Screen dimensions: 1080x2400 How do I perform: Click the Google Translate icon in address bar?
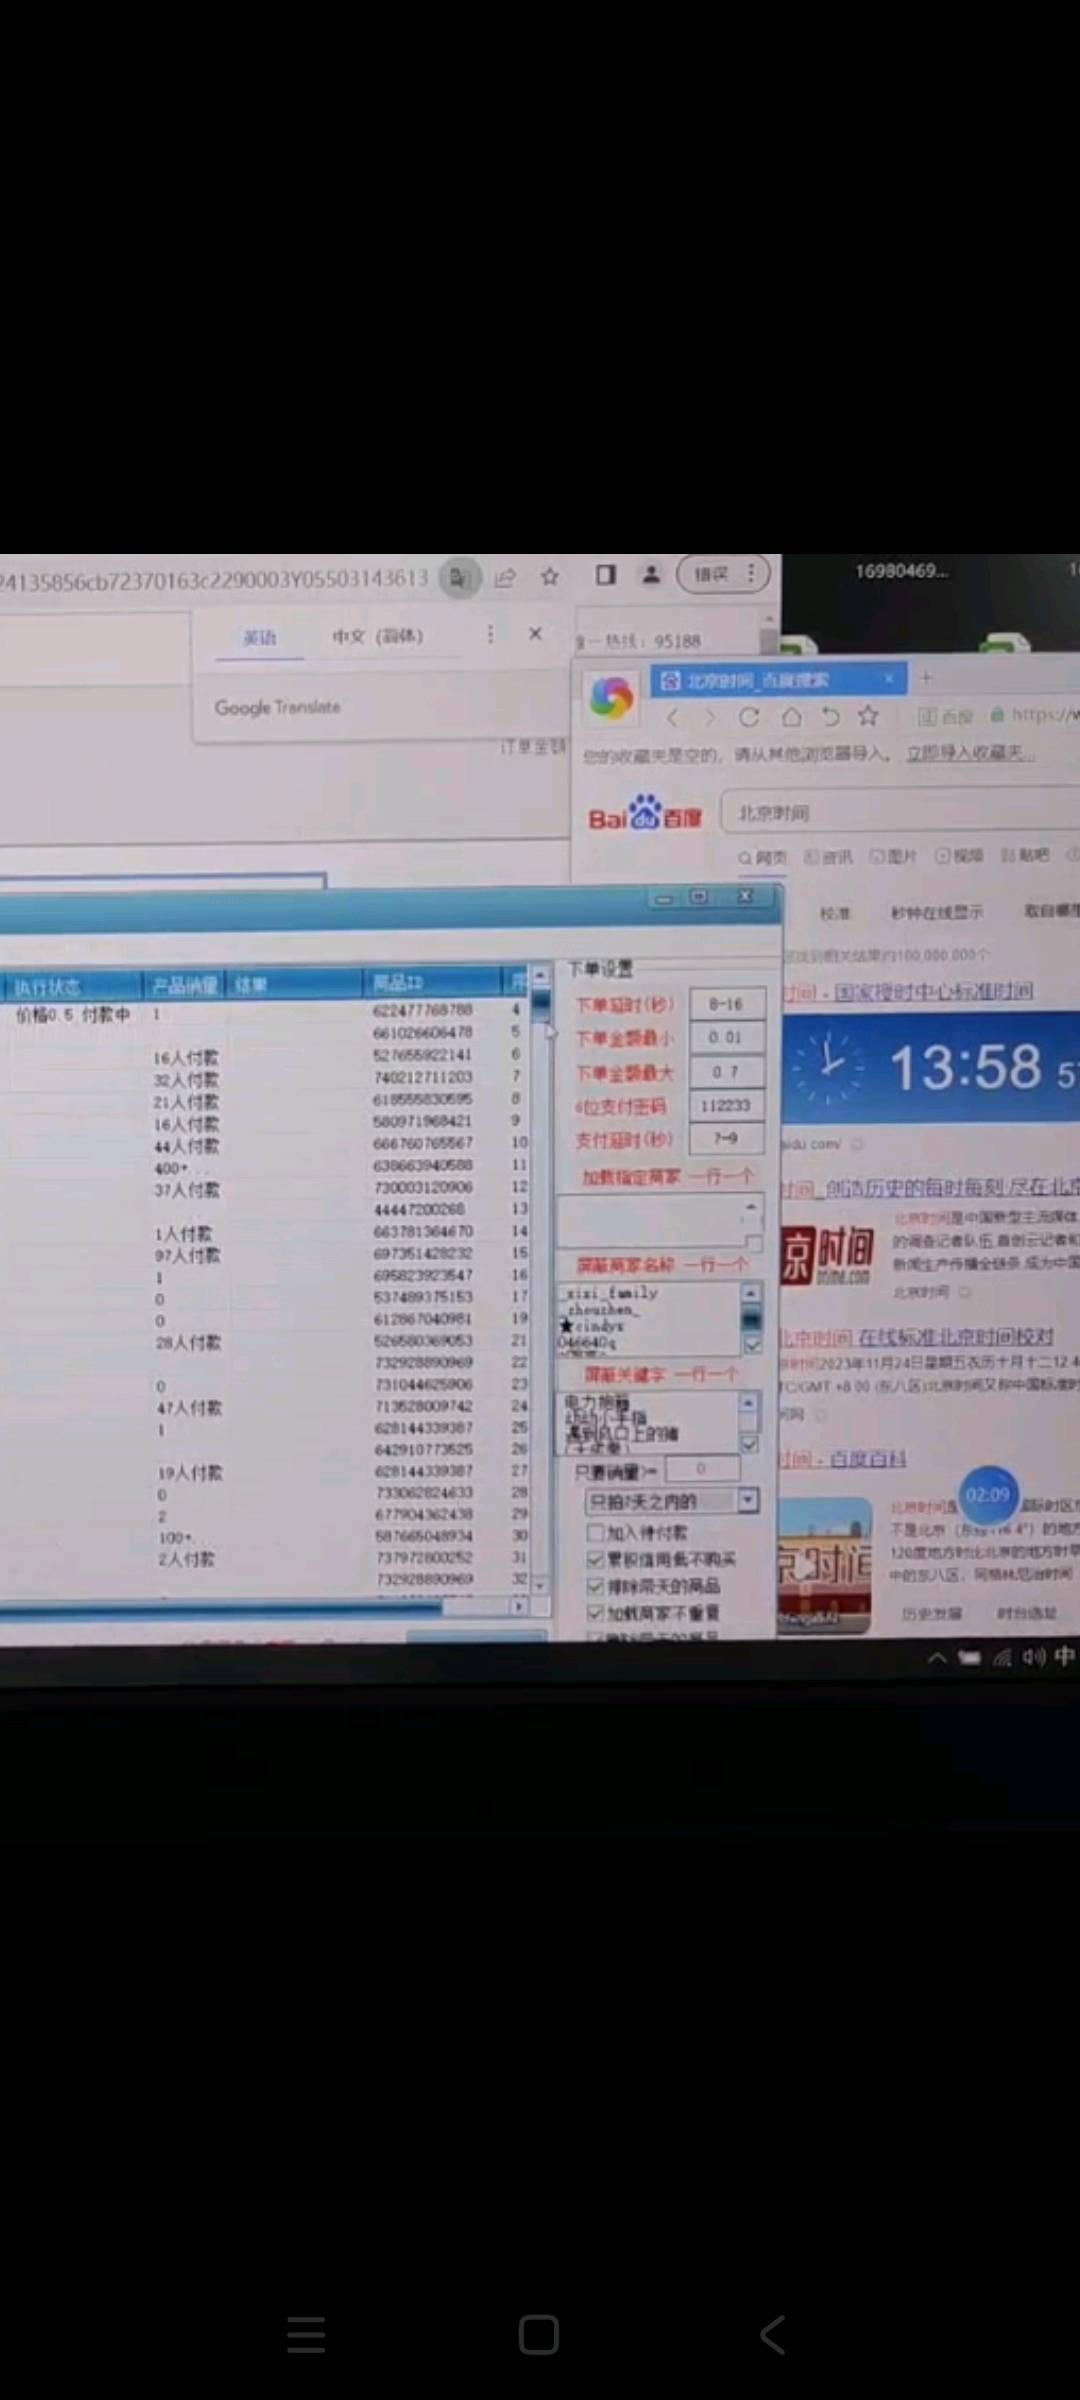coord(460,578)
